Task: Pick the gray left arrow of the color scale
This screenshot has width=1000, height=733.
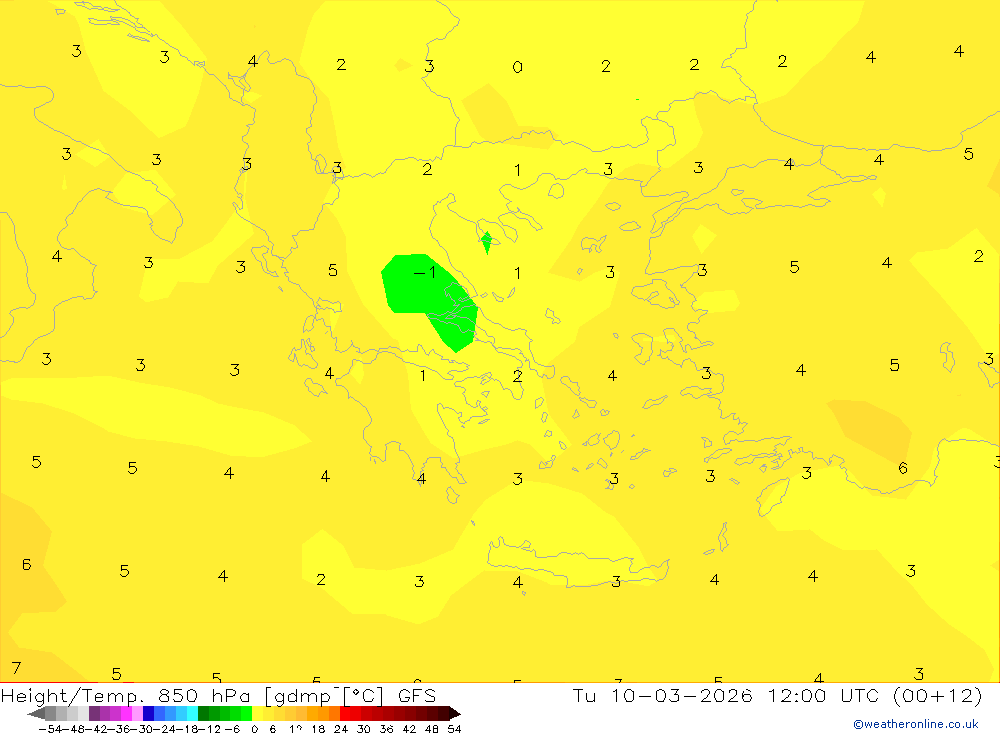Action: click(36, 713)
